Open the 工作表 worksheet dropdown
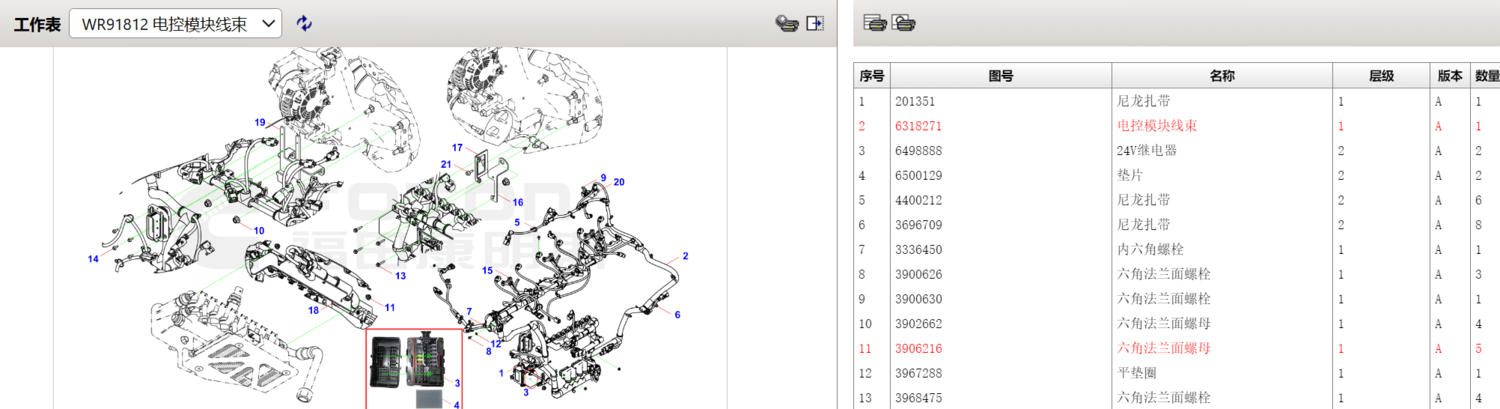This screenshot has width=1500, height=409. 175,24
